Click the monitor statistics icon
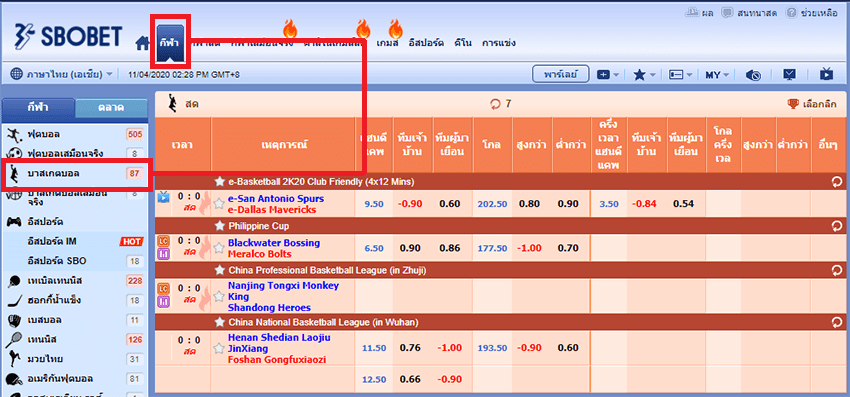 [790, 75]
